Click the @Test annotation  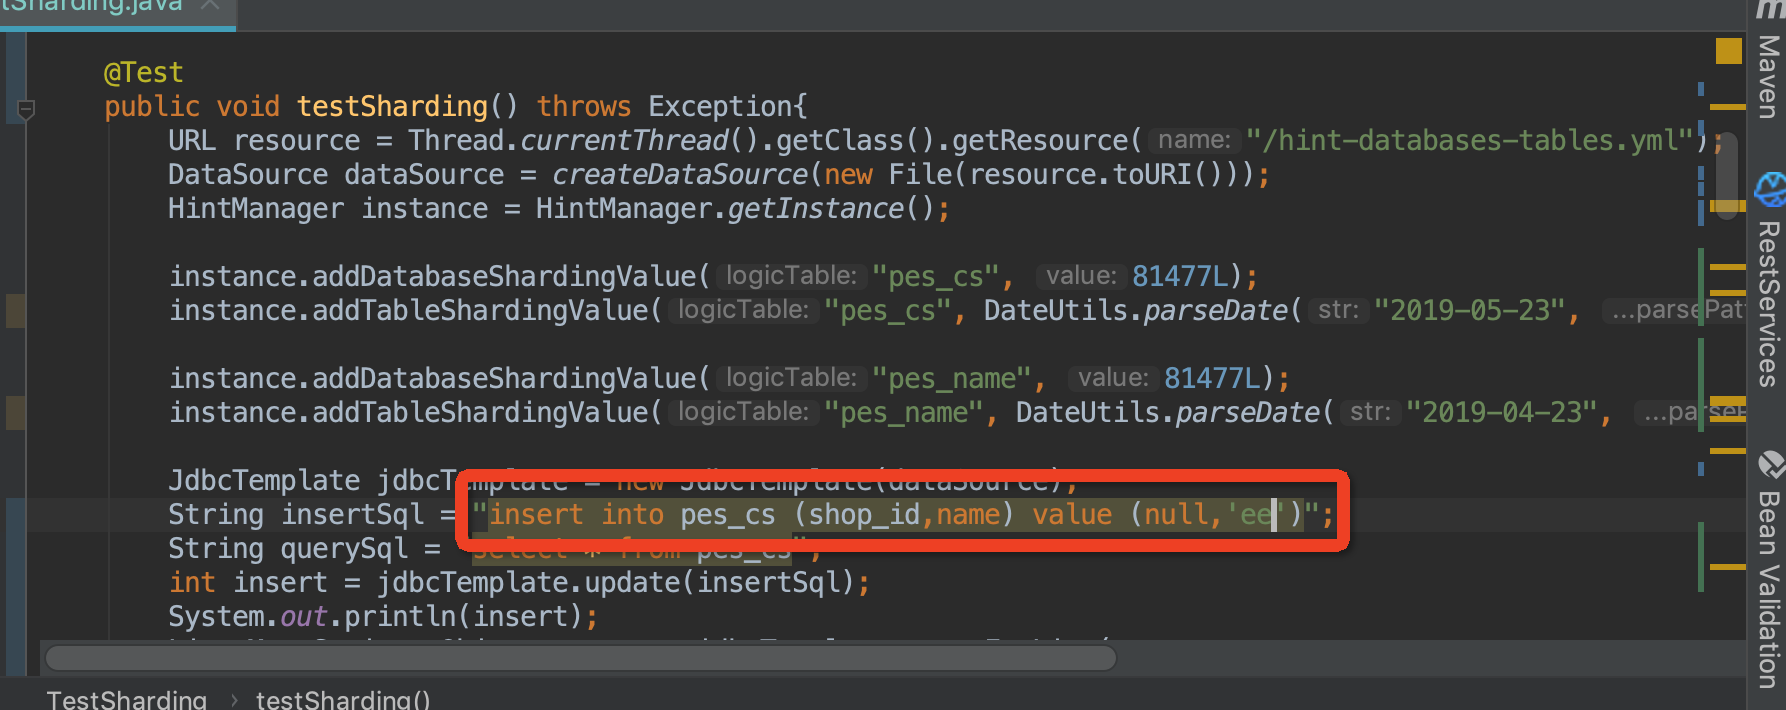144,73
